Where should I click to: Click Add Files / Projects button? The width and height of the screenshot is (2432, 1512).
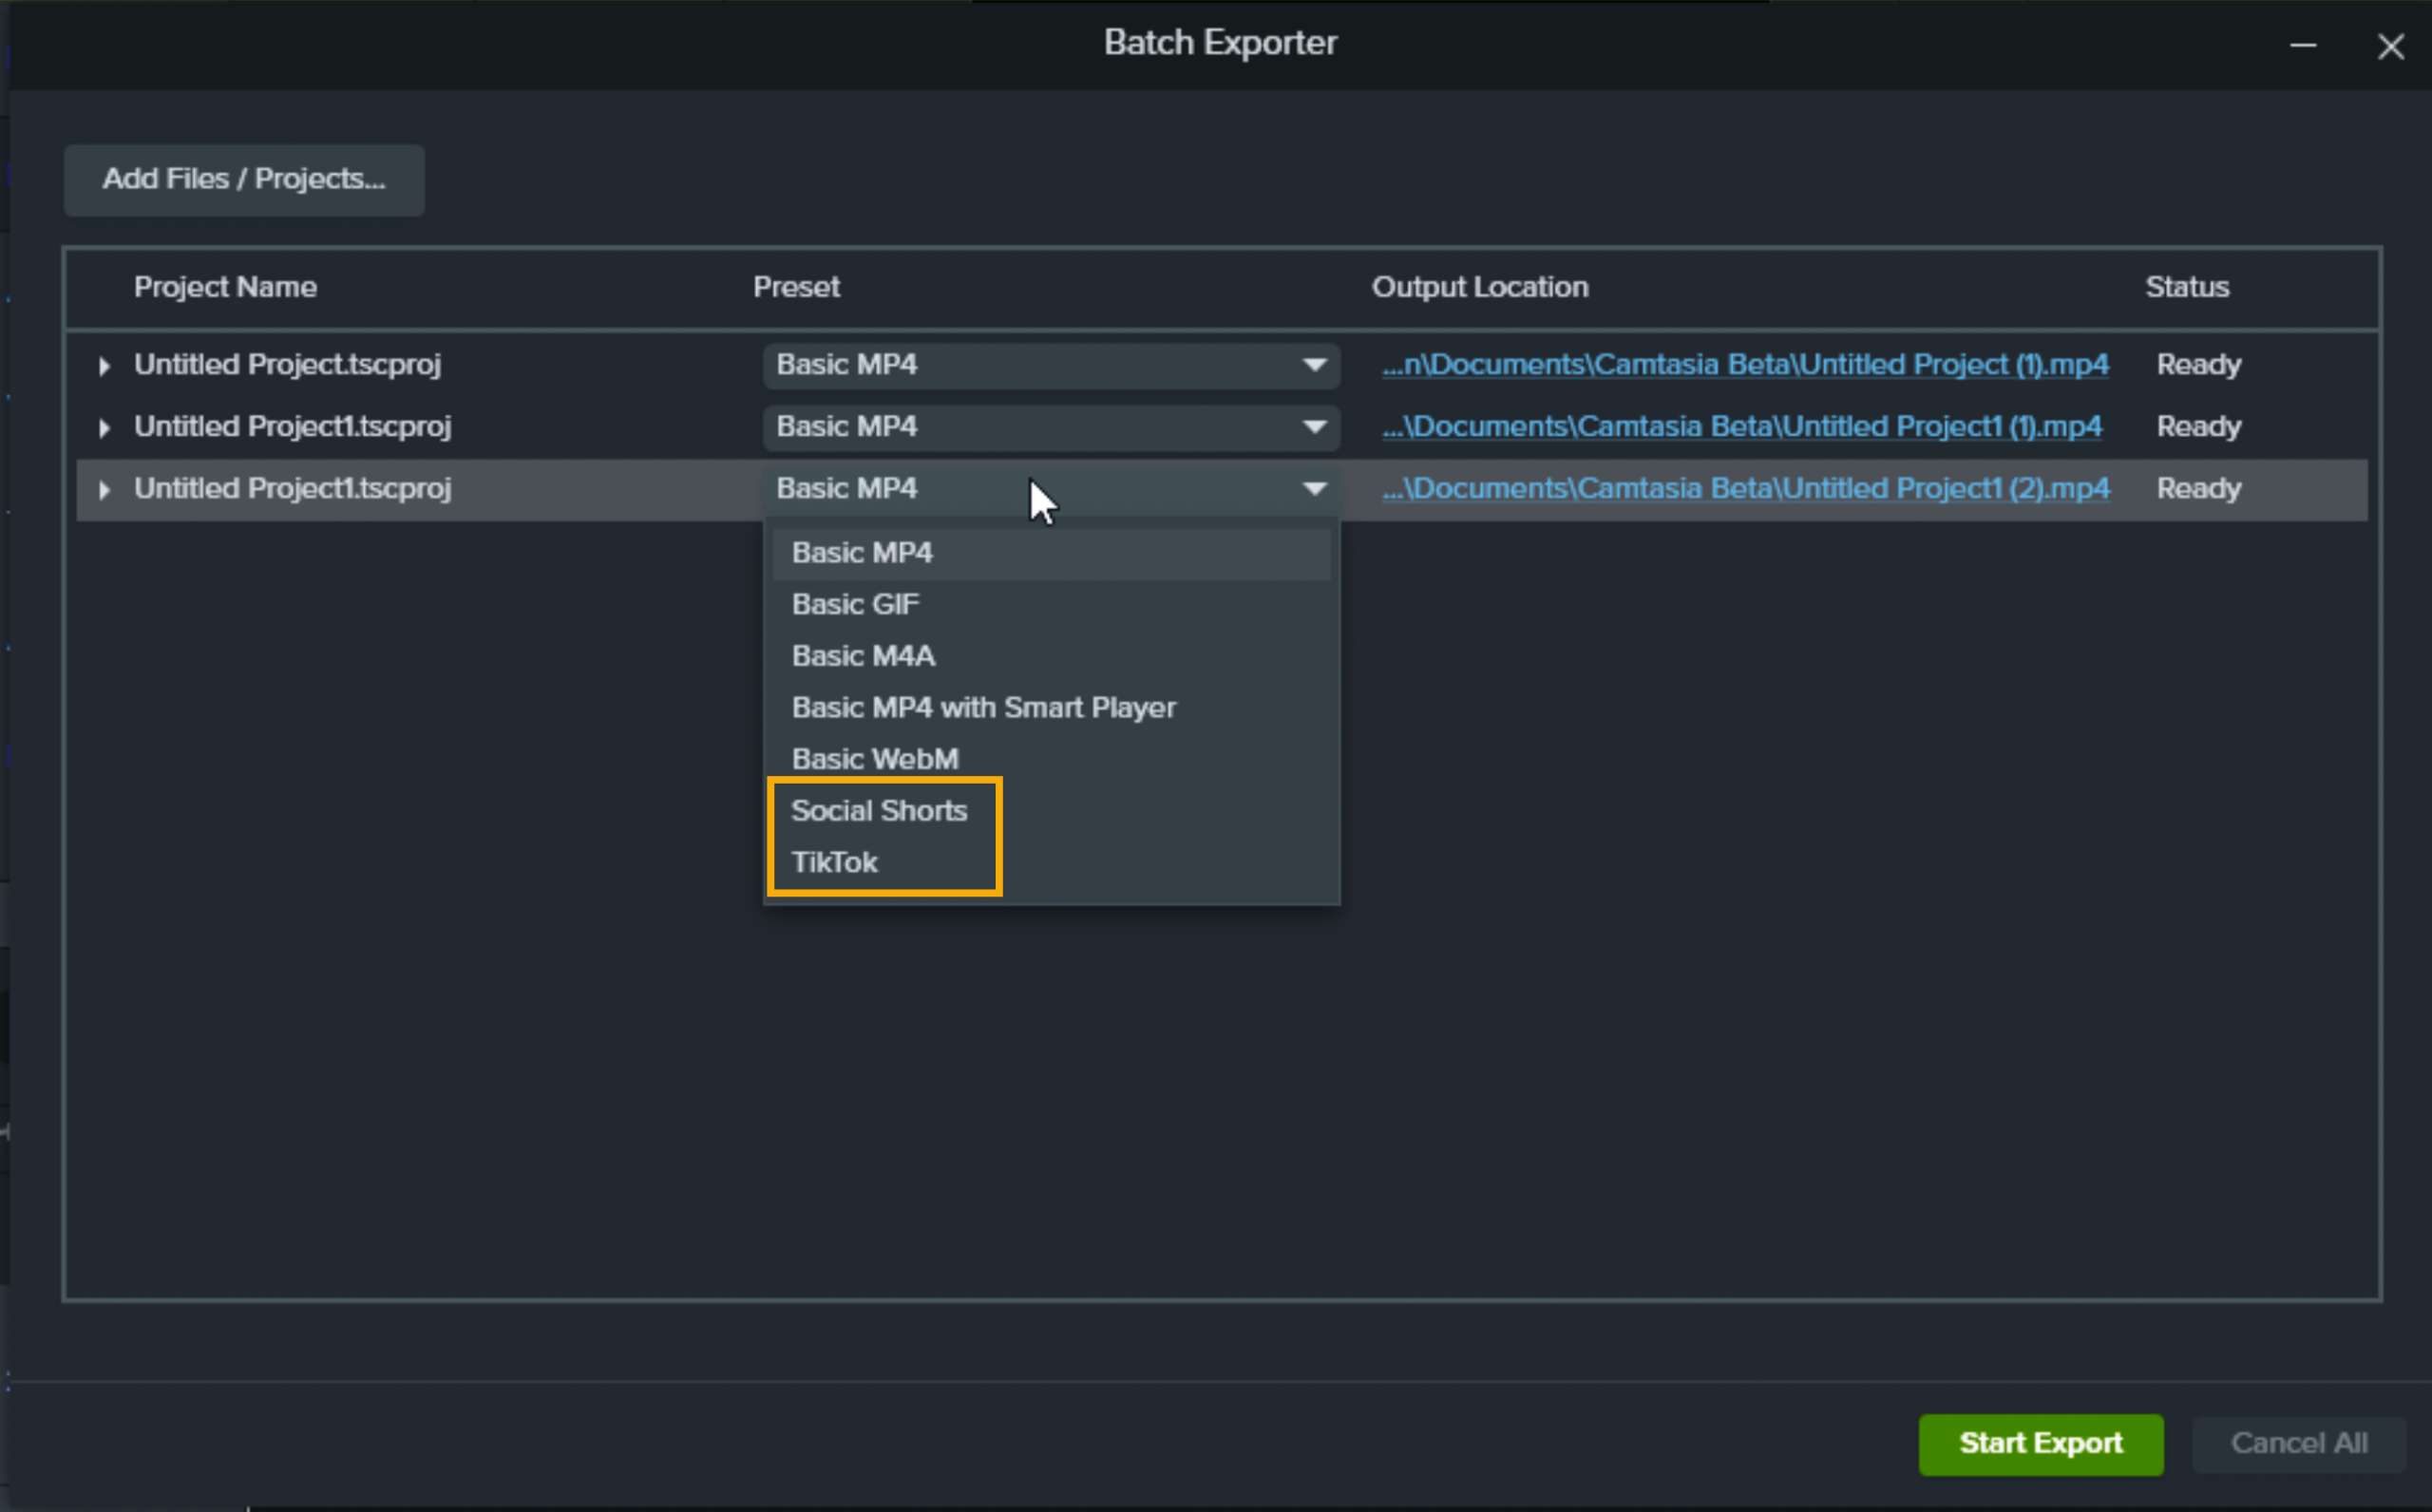coord(244,180)
